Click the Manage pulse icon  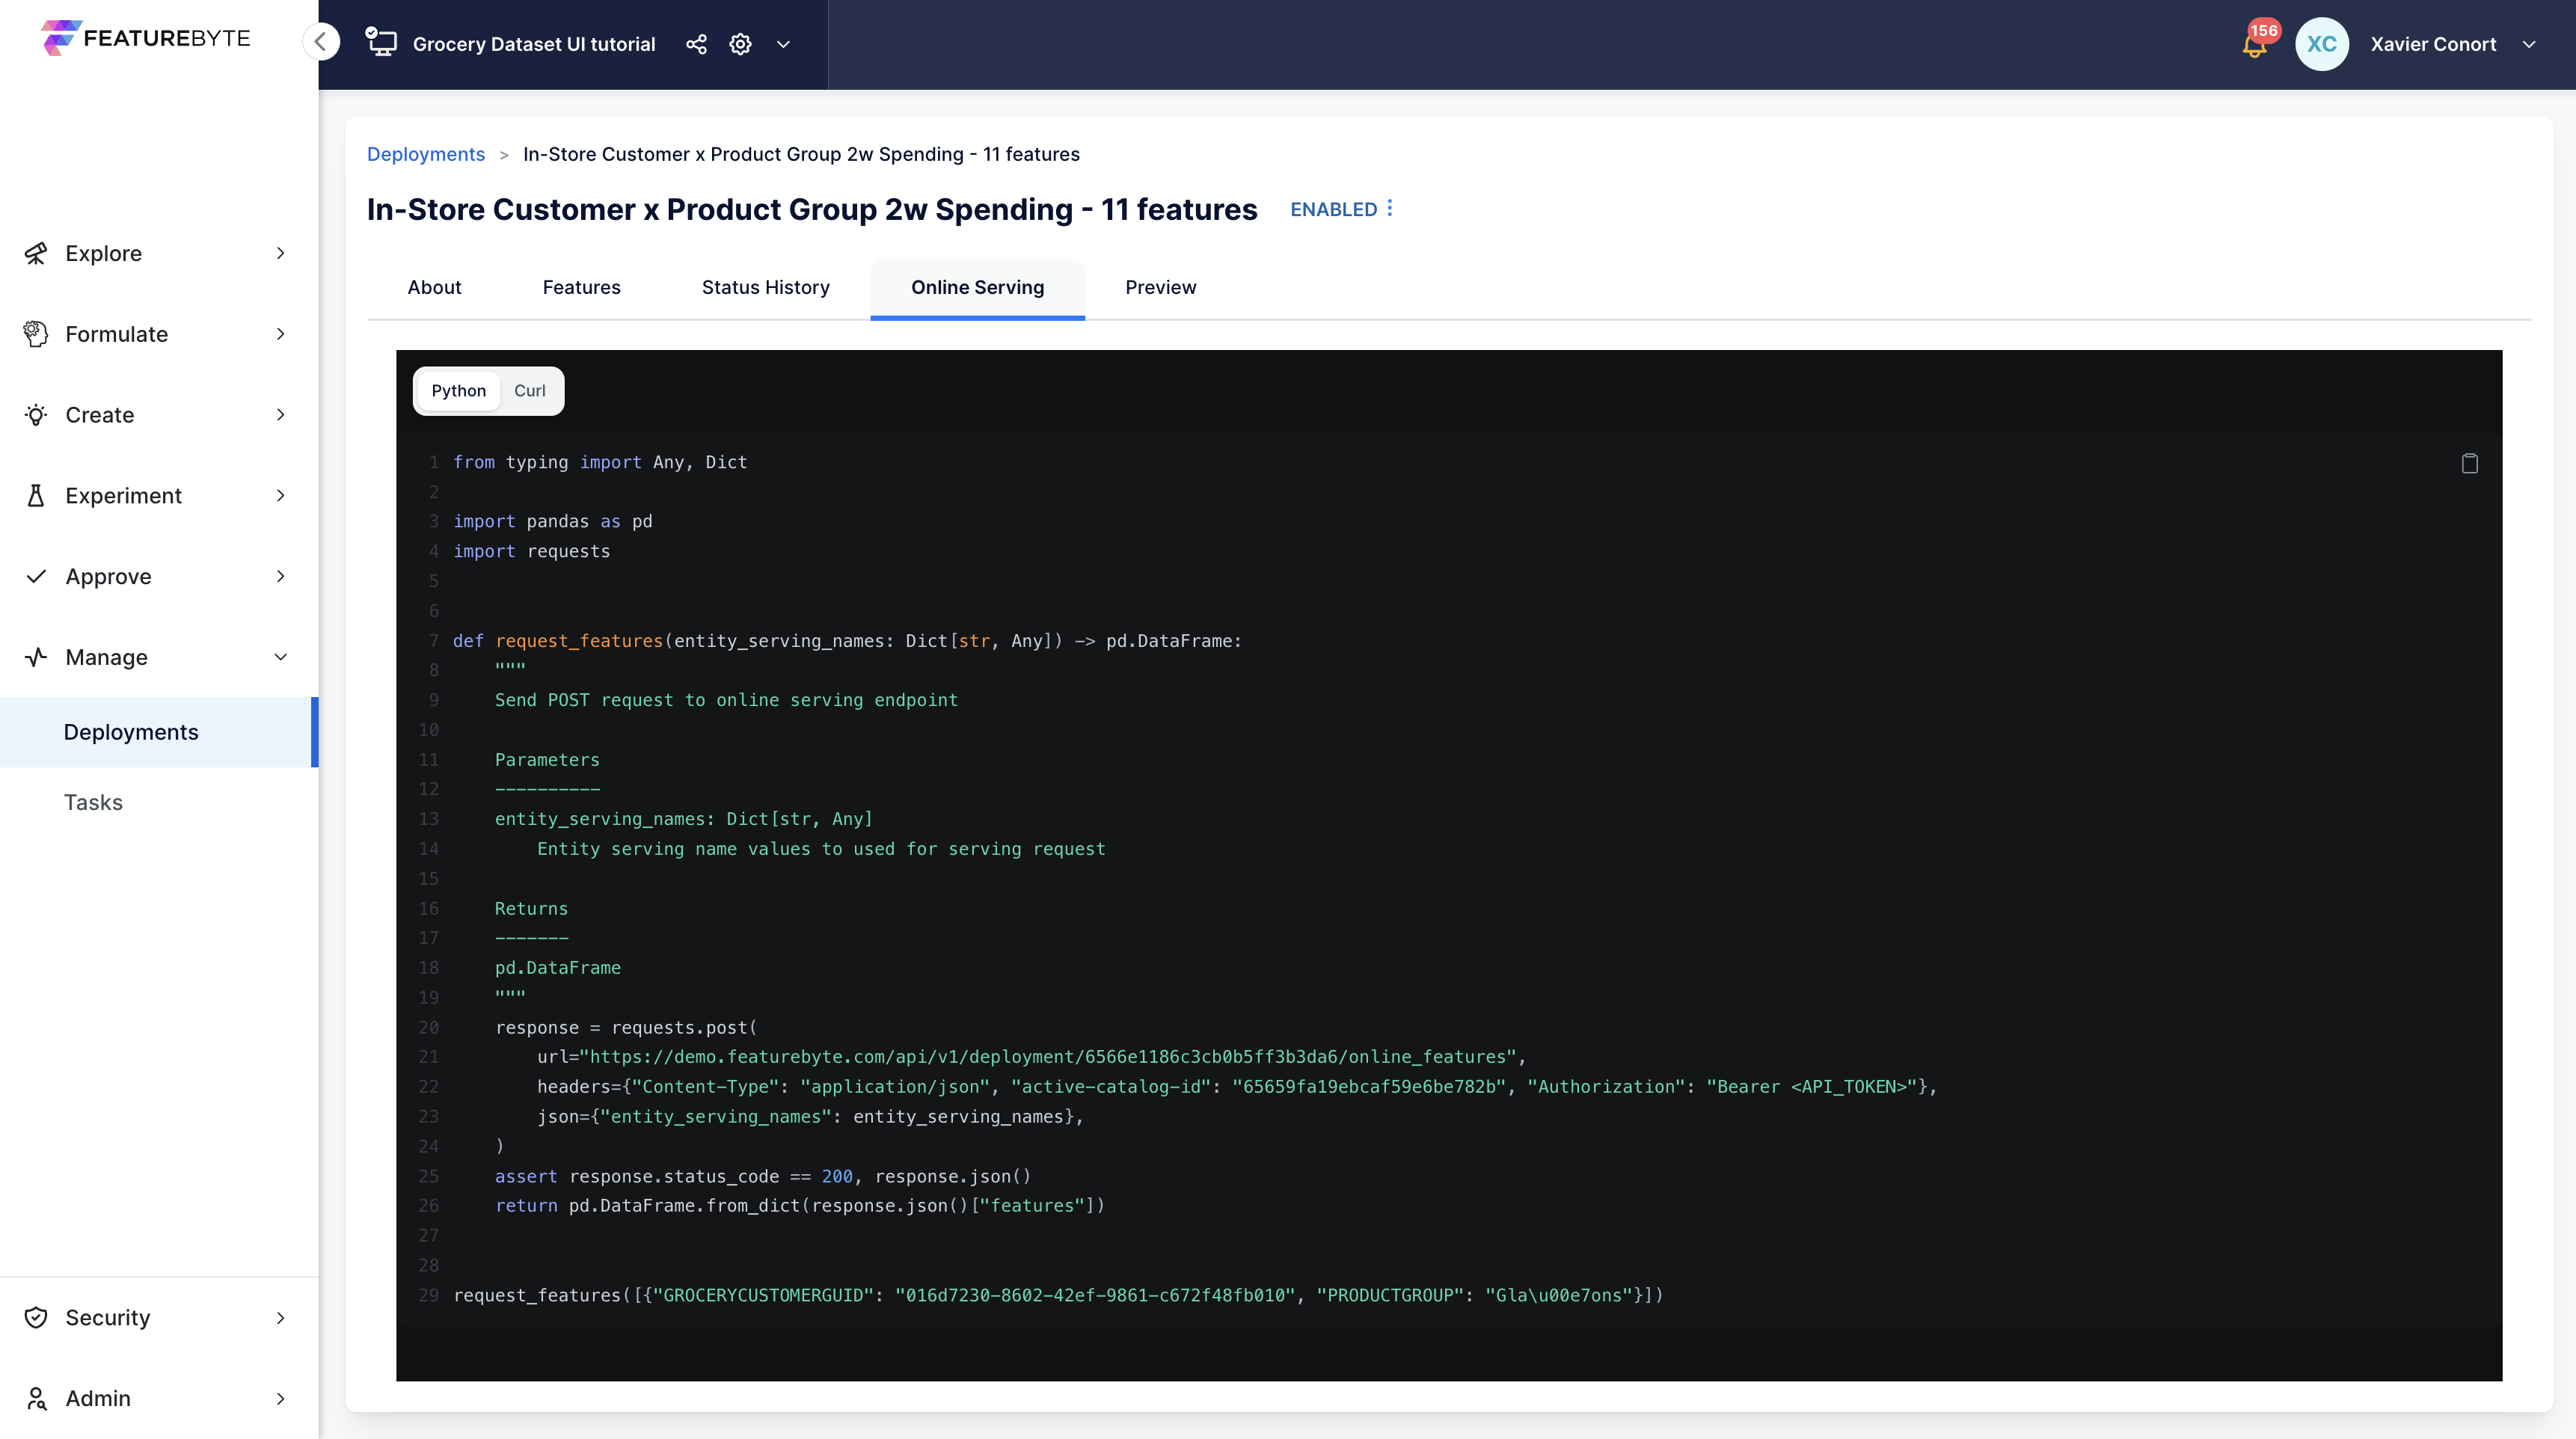click(36, 657)
